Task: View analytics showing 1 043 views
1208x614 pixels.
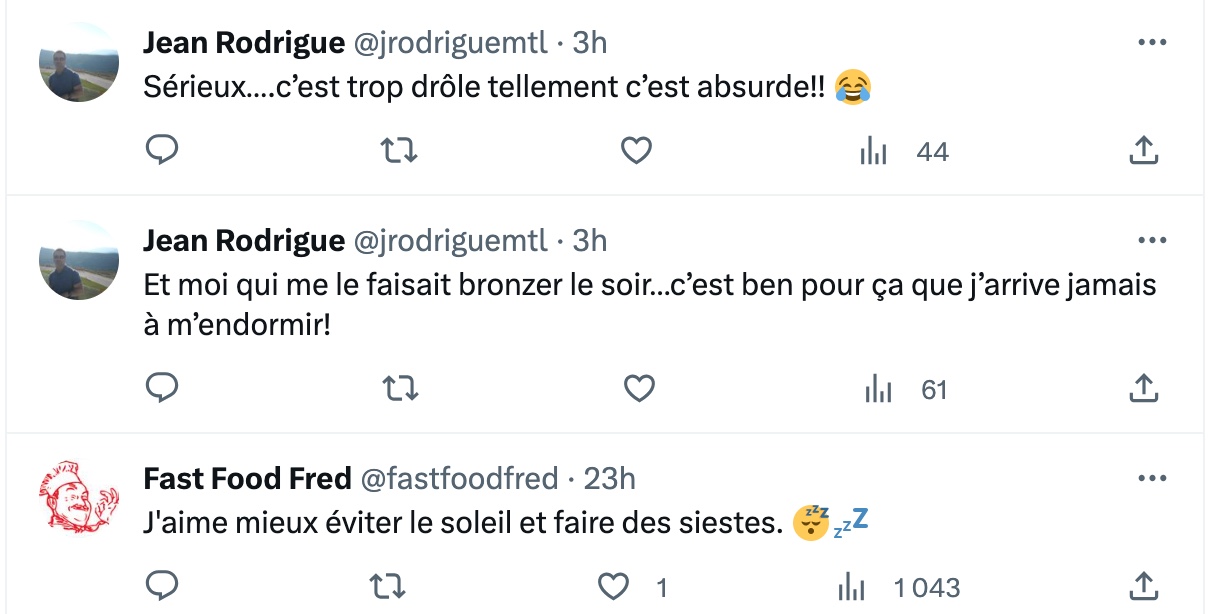Action: (x=897, y=587)
